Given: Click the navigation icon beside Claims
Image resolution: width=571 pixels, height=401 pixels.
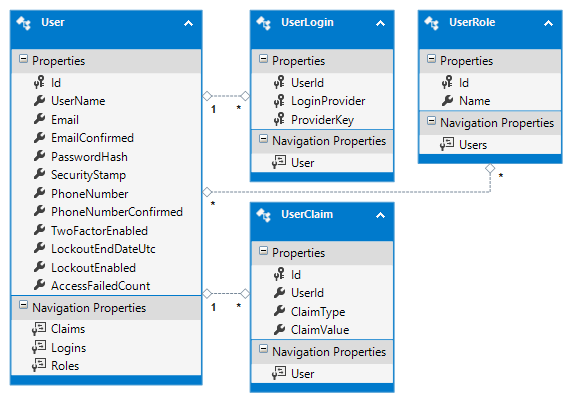Looking at the screenshot, I should pos(39,329).
